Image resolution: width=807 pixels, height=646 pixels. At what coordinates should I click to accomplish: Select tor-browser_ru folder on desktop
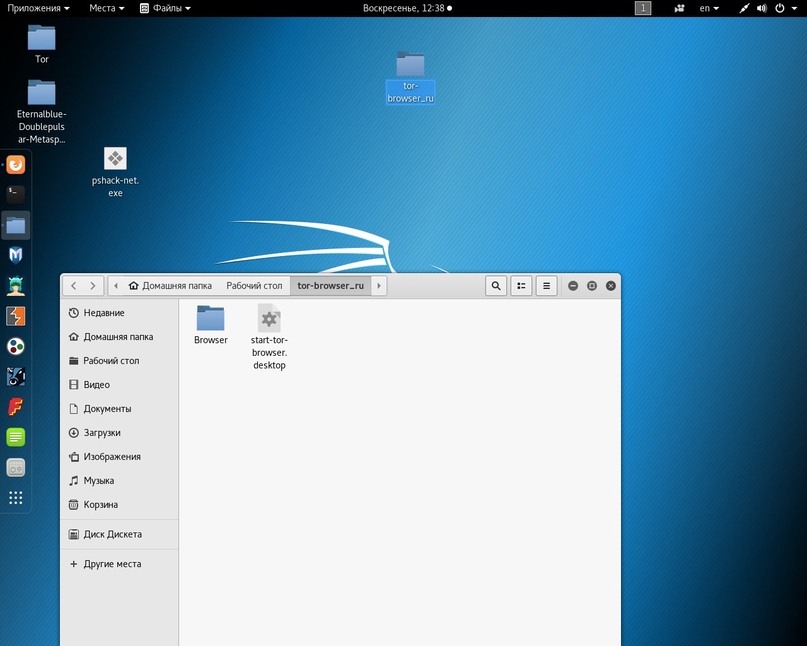coord(410,77)
